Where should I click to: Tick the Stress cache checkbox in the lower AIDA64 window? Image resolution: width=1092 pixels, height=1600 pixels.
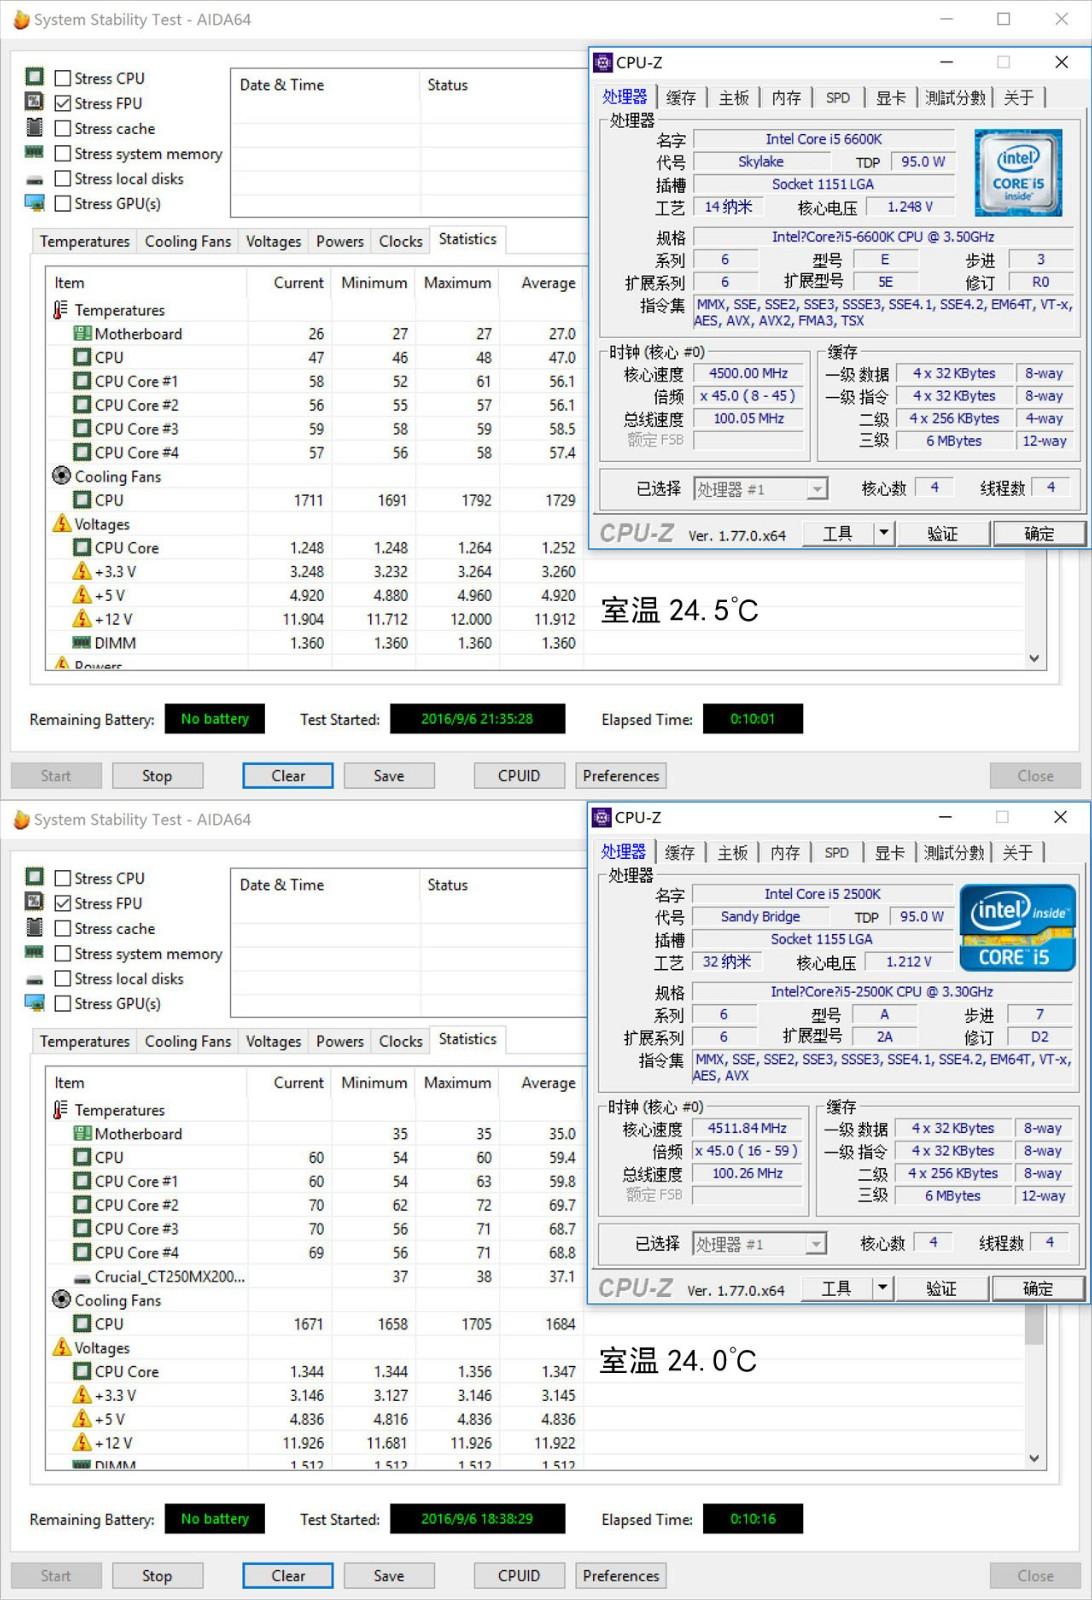(63, 928)
